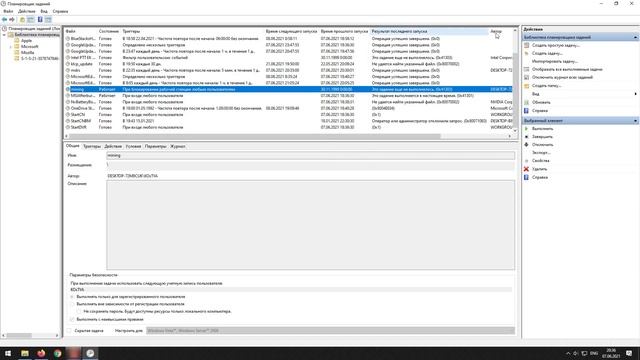Select Выполнять вне зависимости от регистрации radio
This screenshot has height=360, width=640.
[x=72, y=304]
